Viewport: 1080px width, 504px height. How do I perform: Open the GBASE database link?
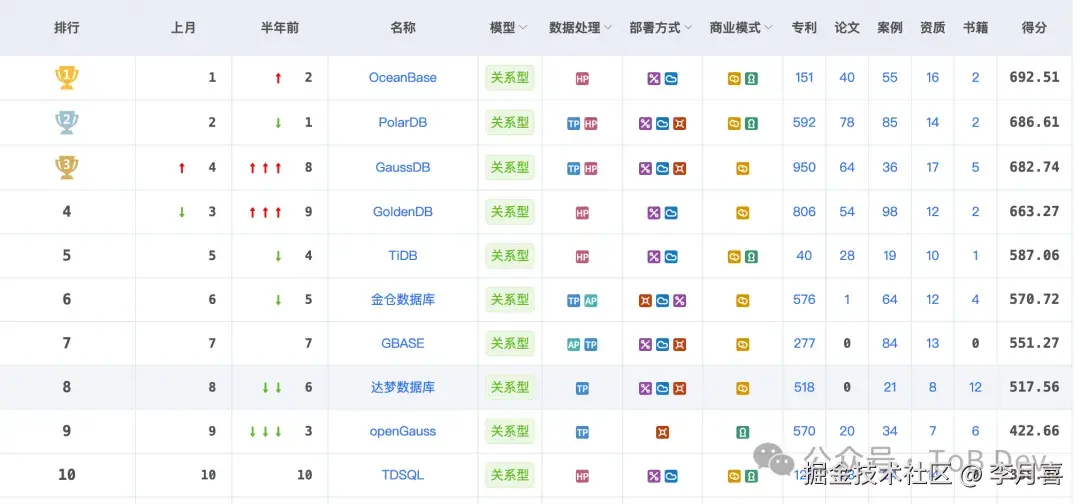click(403, 344)
